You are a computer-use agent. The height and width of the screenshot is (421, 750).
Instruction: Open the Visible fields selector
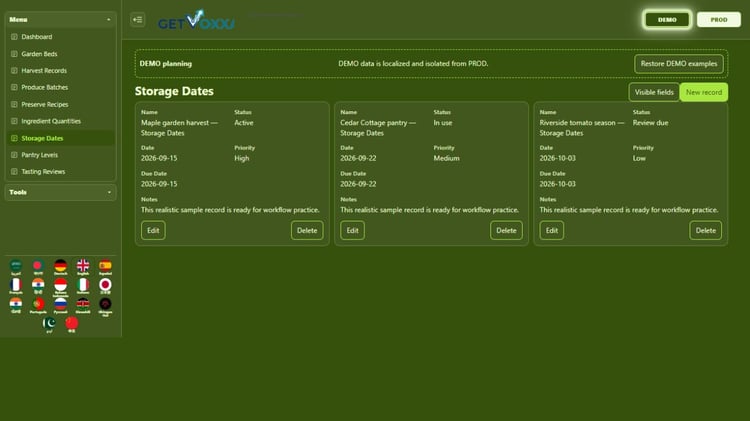point(654,92)
